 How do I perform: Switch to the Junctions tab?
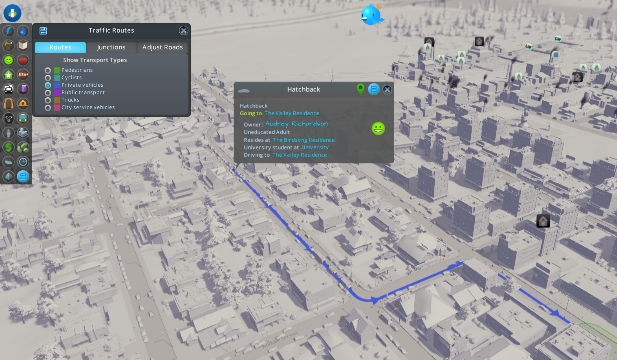click(x=111, y=47)
